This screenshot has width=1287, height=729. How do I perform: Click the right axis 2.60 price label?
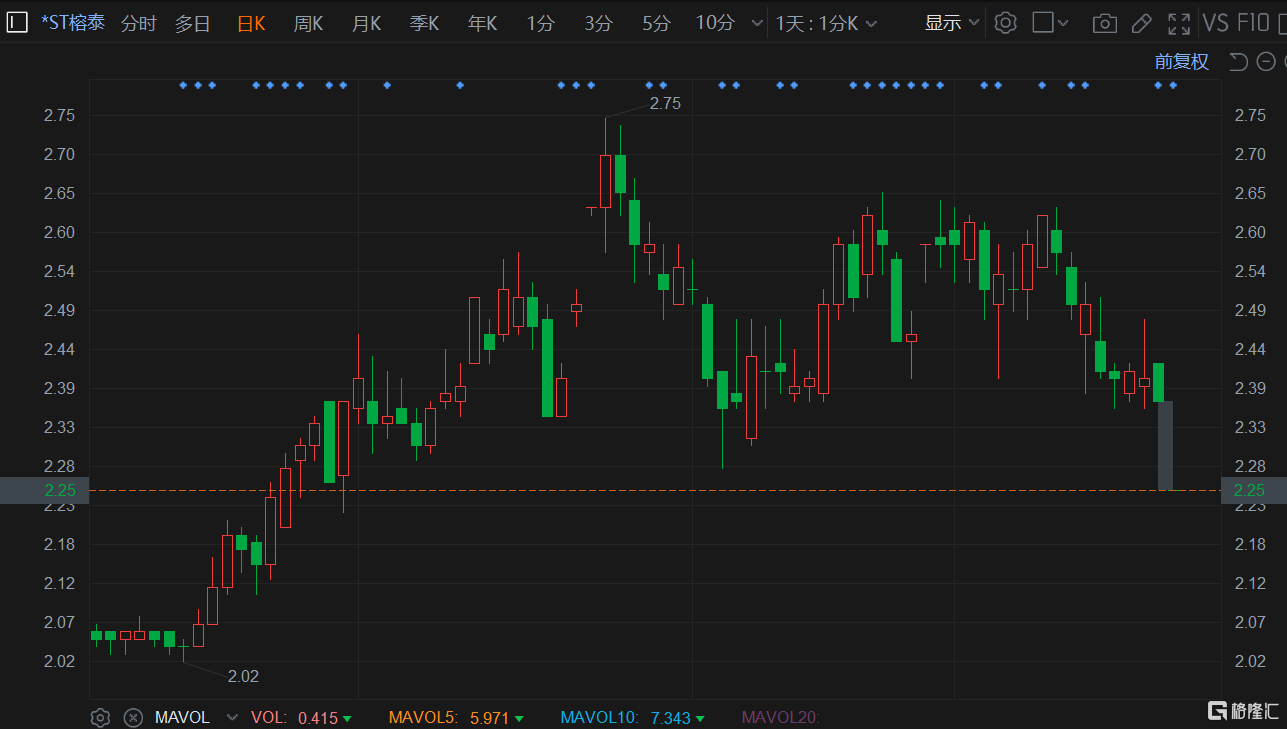pos(1250,233)
